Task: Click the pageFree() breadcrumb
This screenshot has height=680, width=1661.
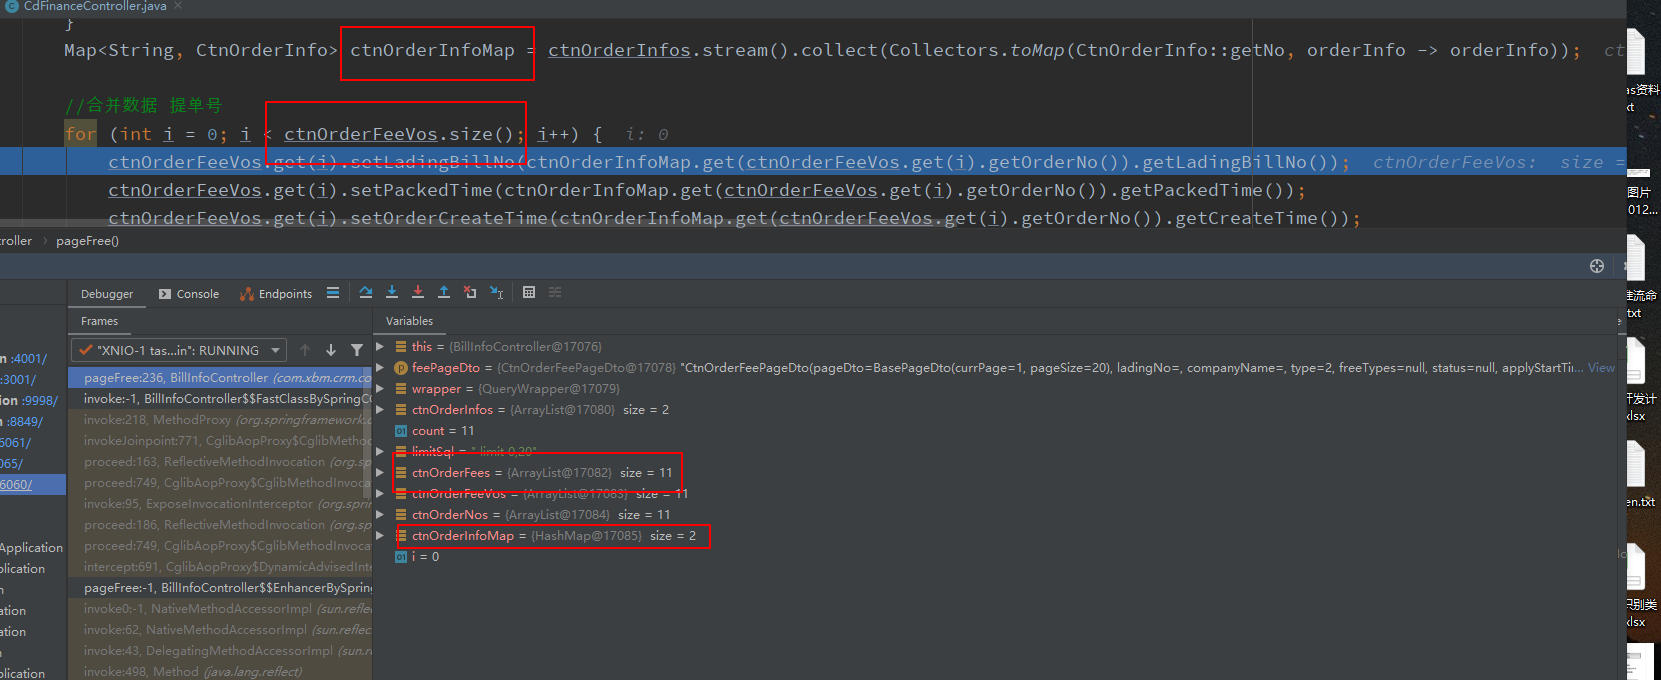Action: point(87,241)
